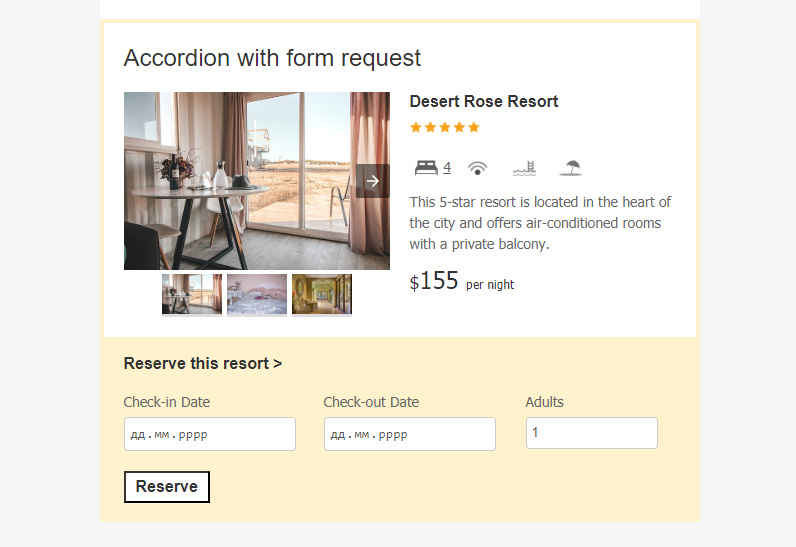Click the swimming pool amenity icon

pos(524,168)
